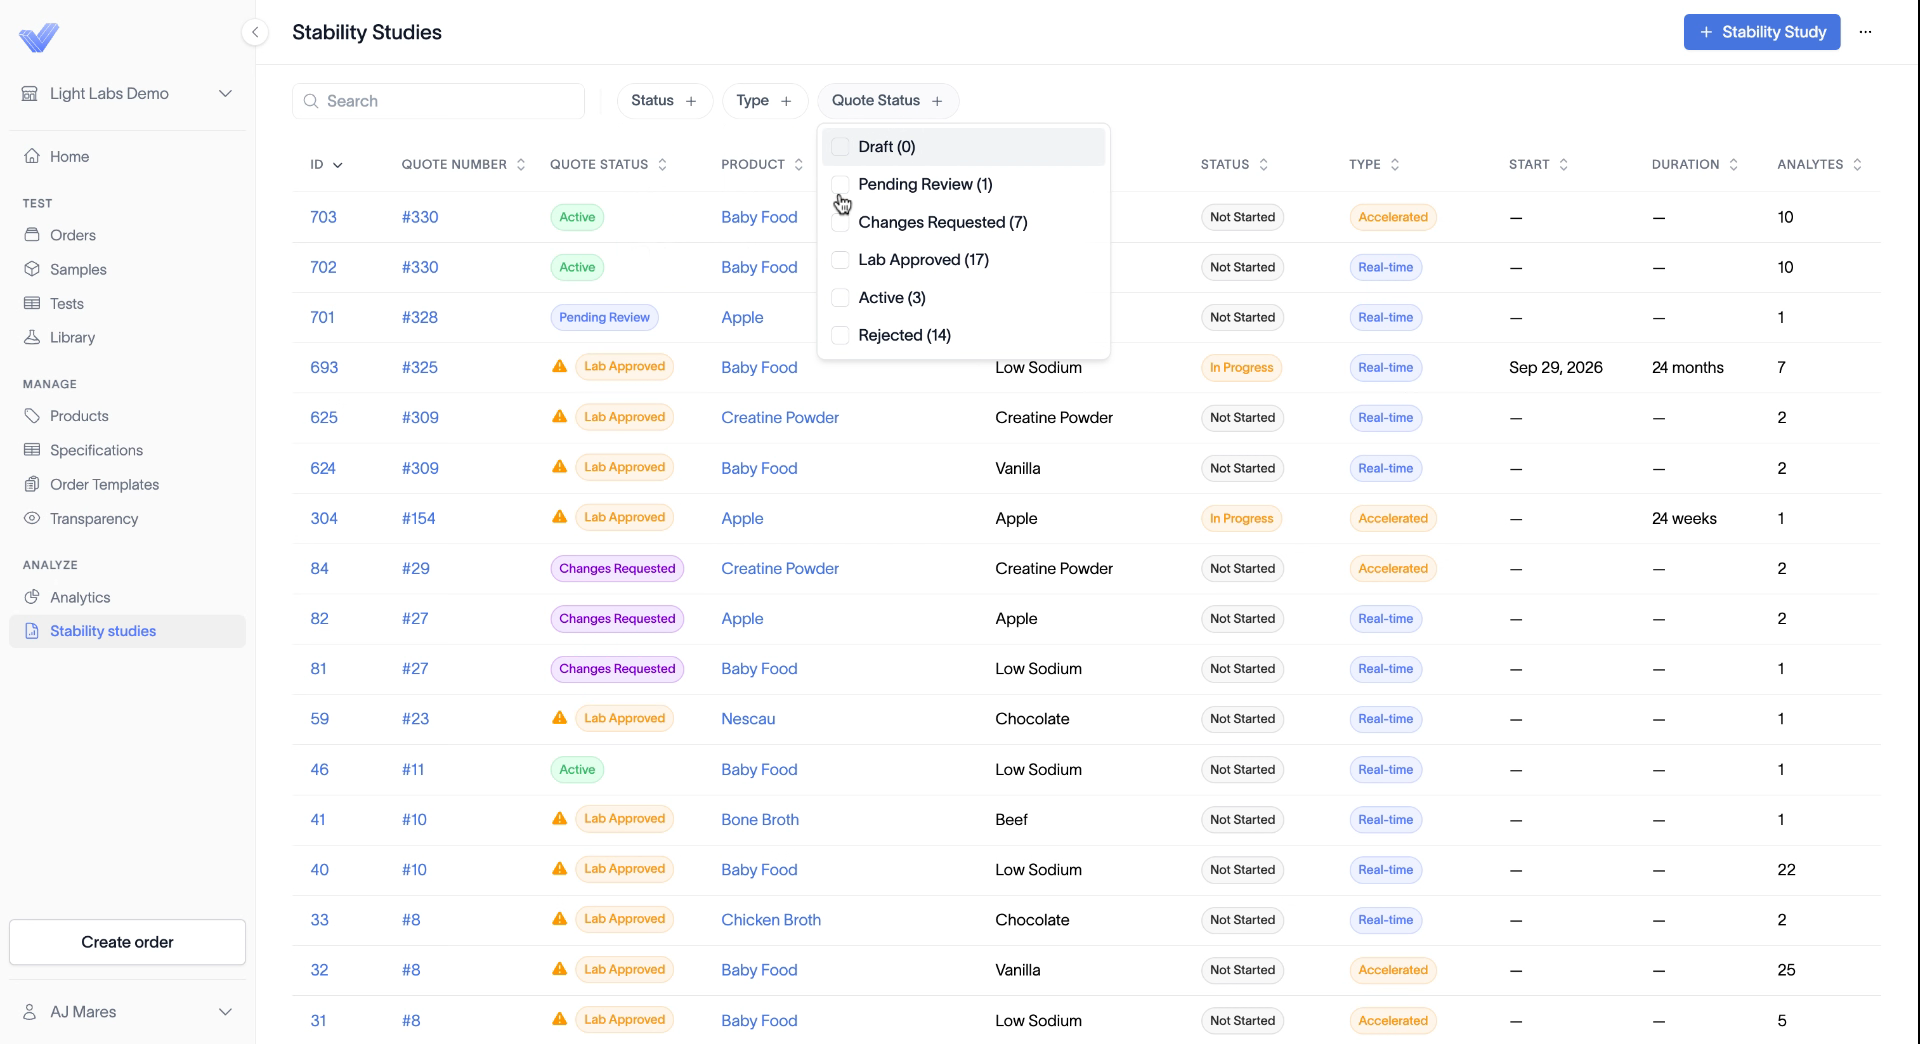Click the warning icon in row 693
The height and width of the screenshot is (1044, 1920).
560,367
